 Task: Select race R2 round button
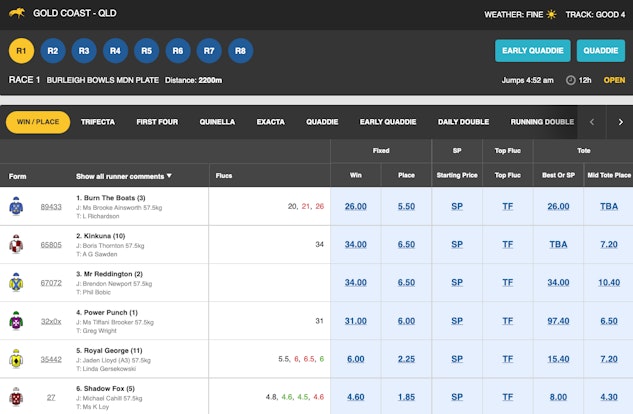click(x=53, y=50)
